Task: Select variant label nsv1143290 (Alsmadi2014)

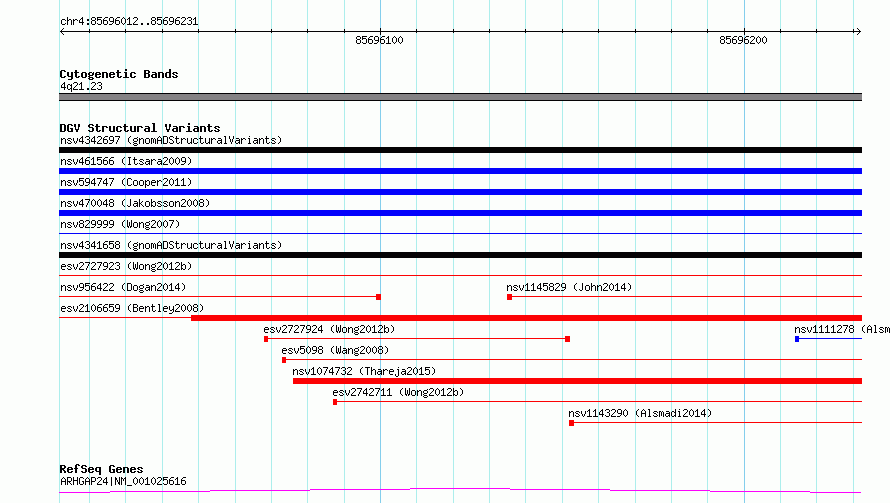Action: coord(640,413)
